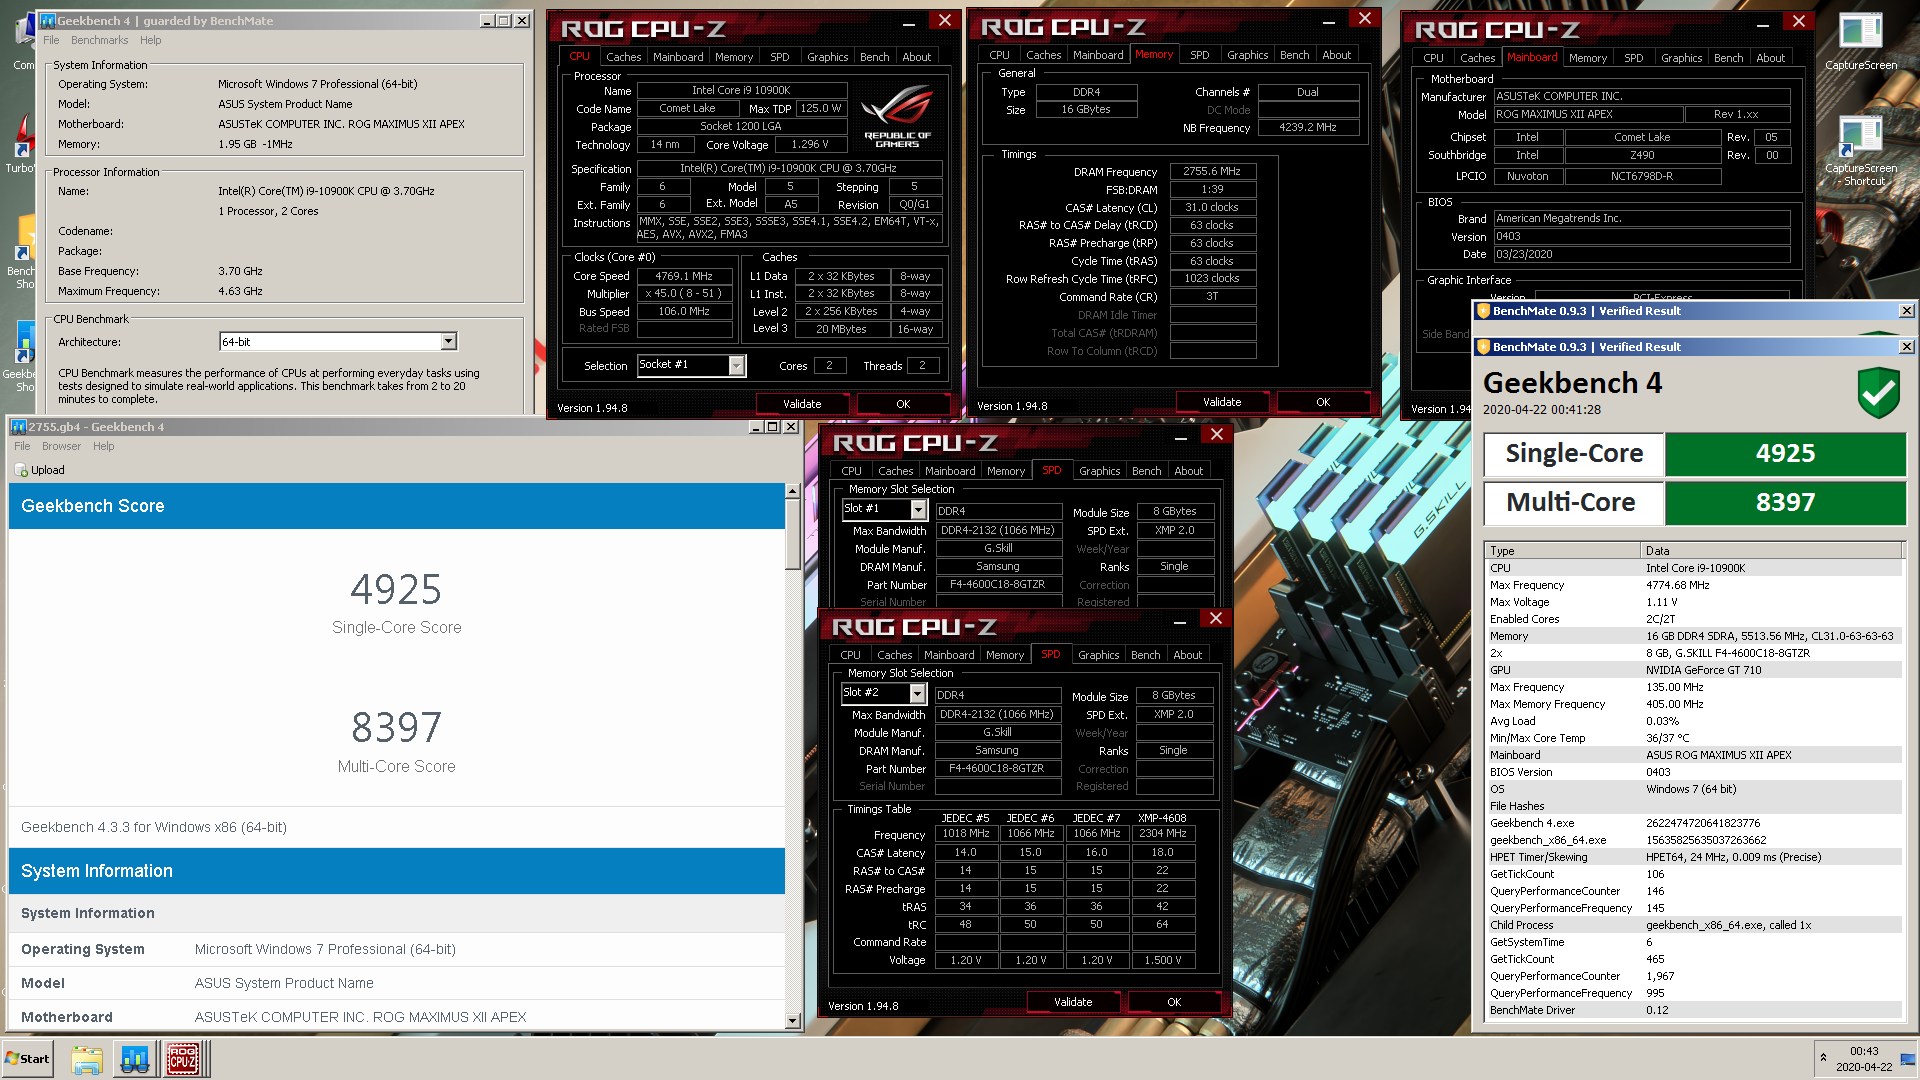Click the Data column header in BenchMate

[x=1772, y=551]
